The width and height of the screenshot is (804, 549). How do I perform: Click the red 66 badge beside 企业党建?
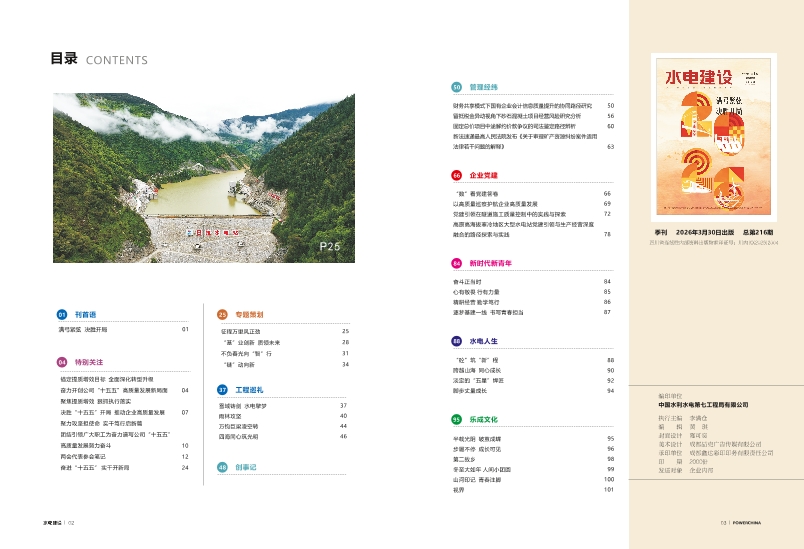pos(456,175)
